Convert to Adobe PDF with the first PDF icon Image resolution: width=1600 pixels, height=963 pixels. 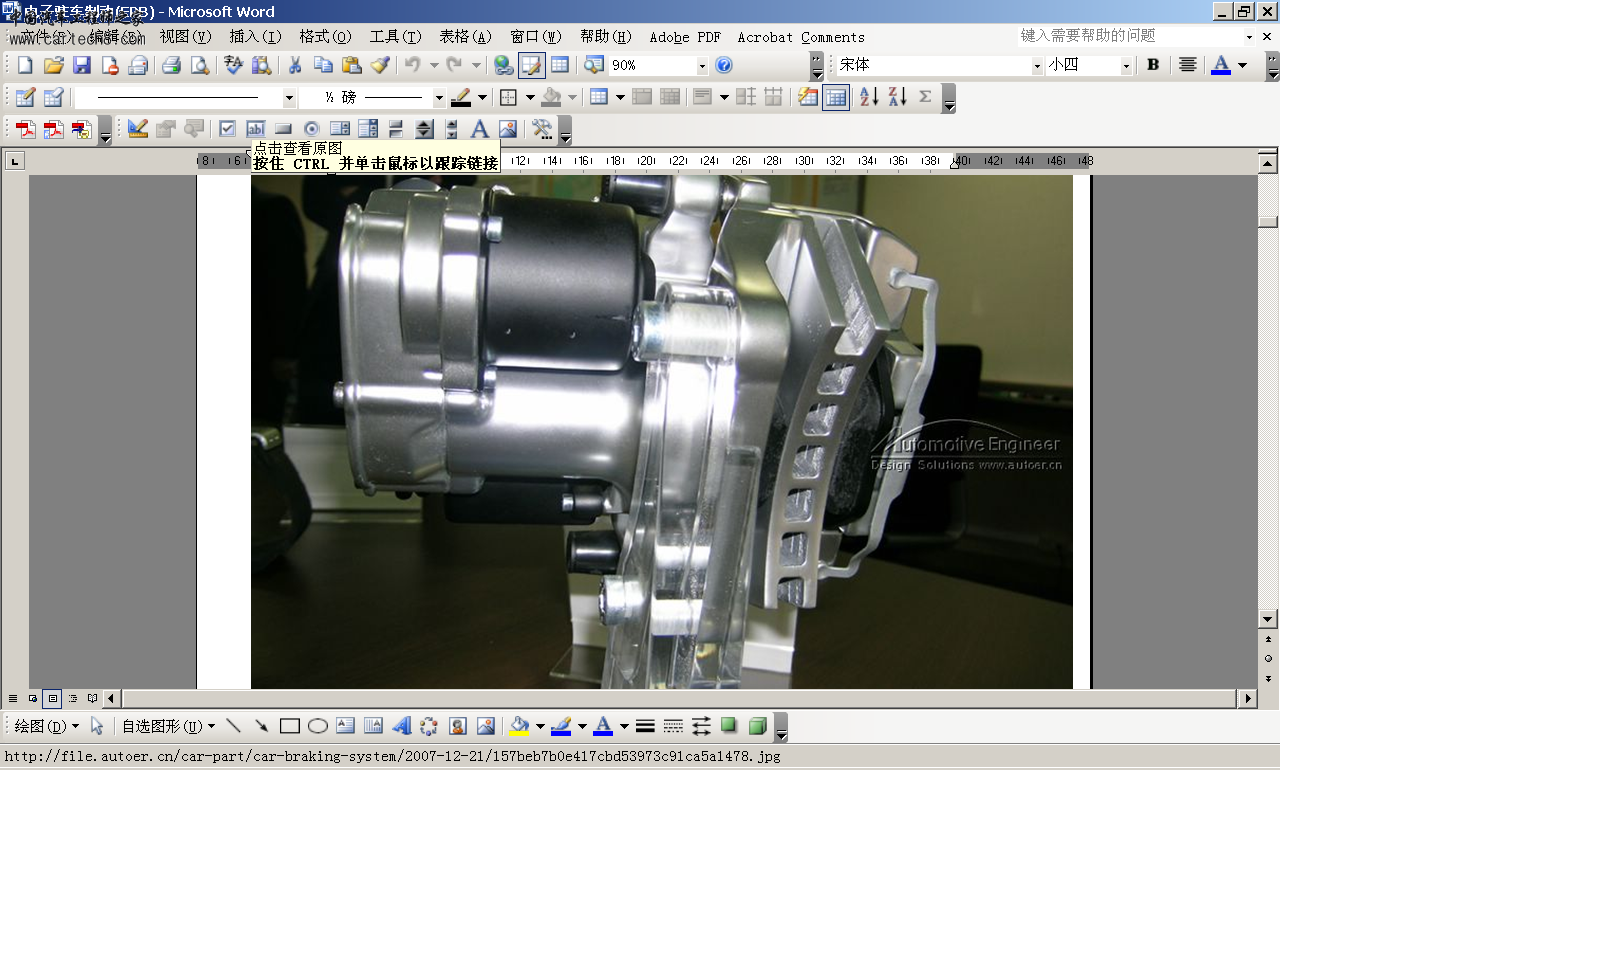(25, 129)
